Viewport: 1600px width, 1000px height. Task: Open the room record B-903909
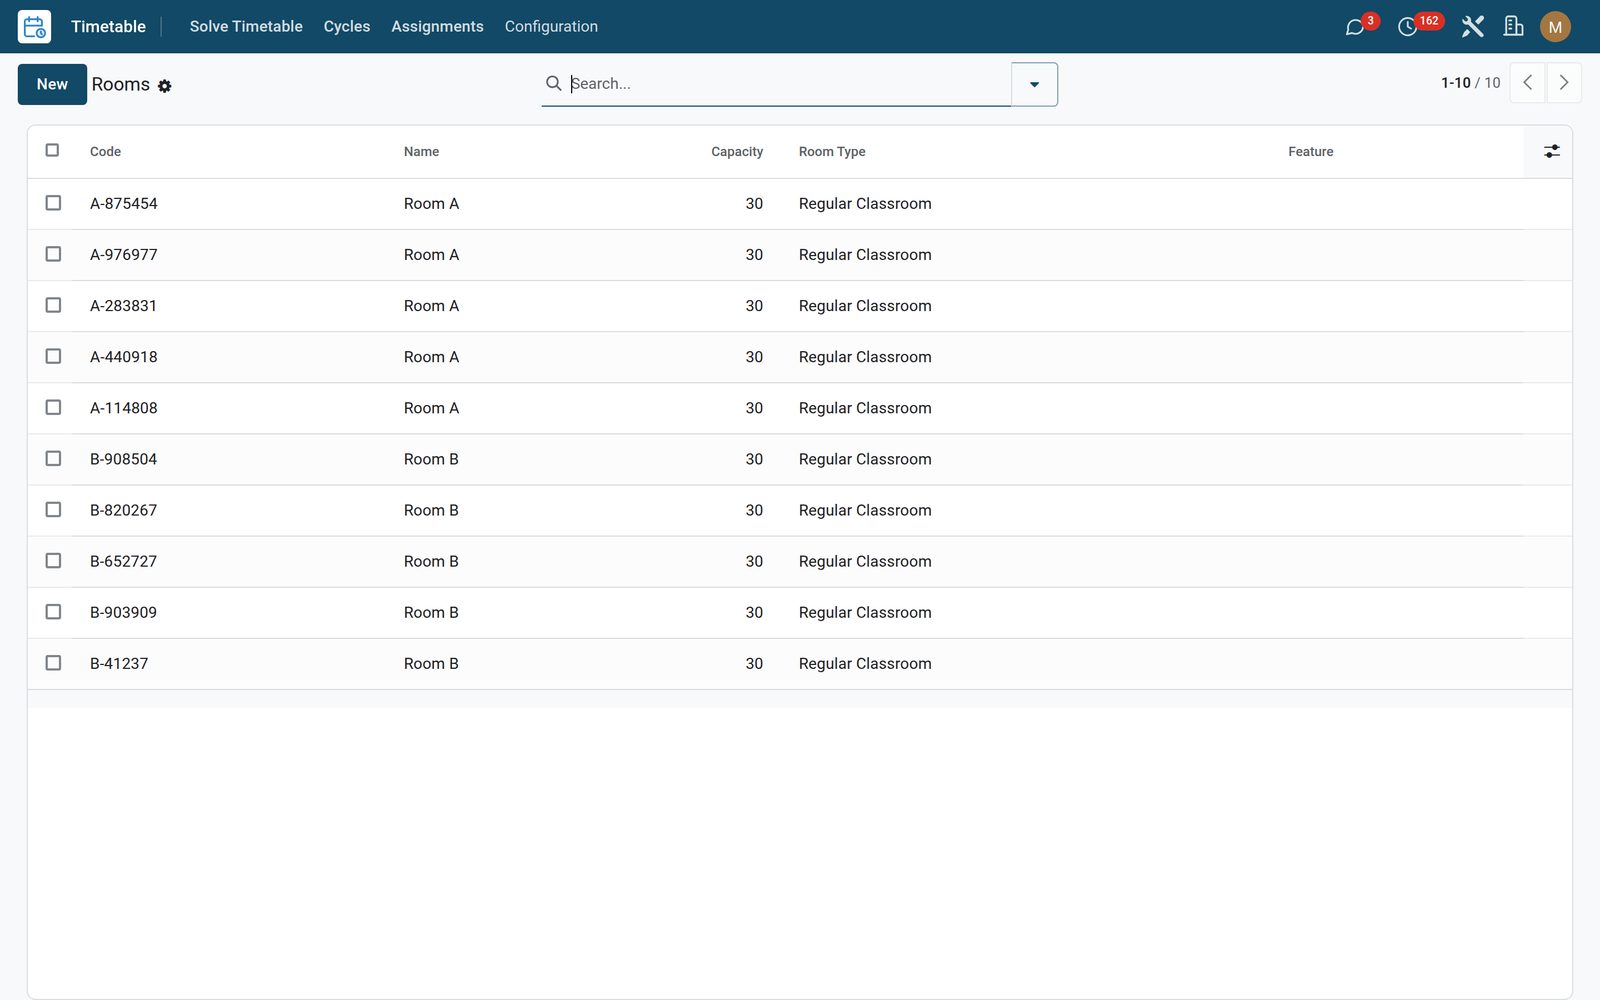click(124, 612)
